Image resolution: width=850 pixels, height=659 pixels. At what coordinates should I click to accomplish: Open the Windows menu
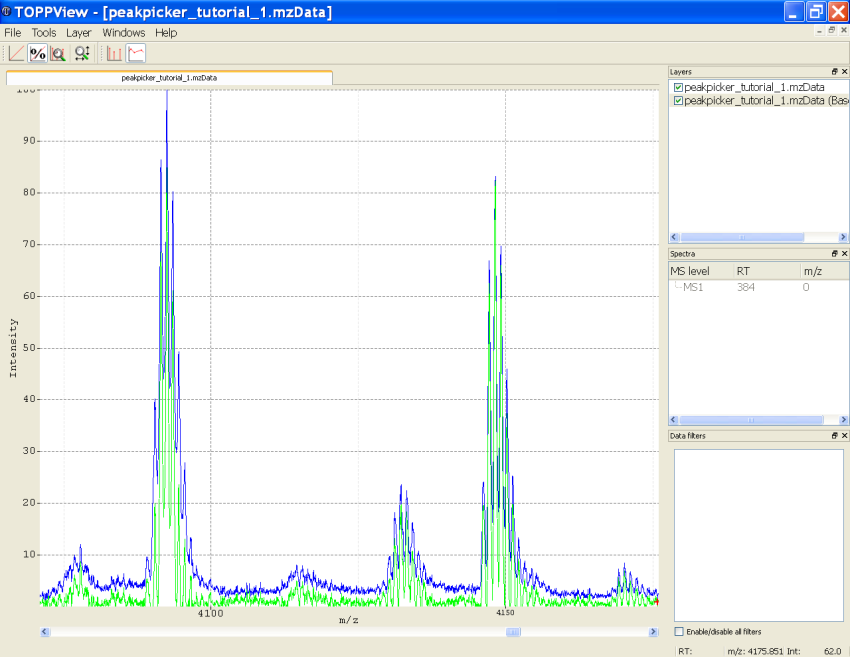point(124,32)
